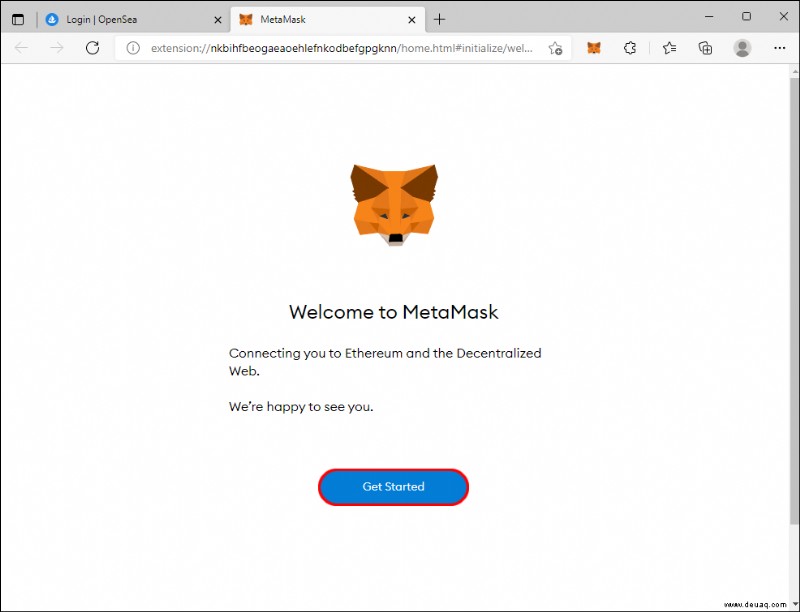This screenshot has width=800, height=612.
Task: Add this page to favorites
Action: pyautogui.click(x=555, y=48)
